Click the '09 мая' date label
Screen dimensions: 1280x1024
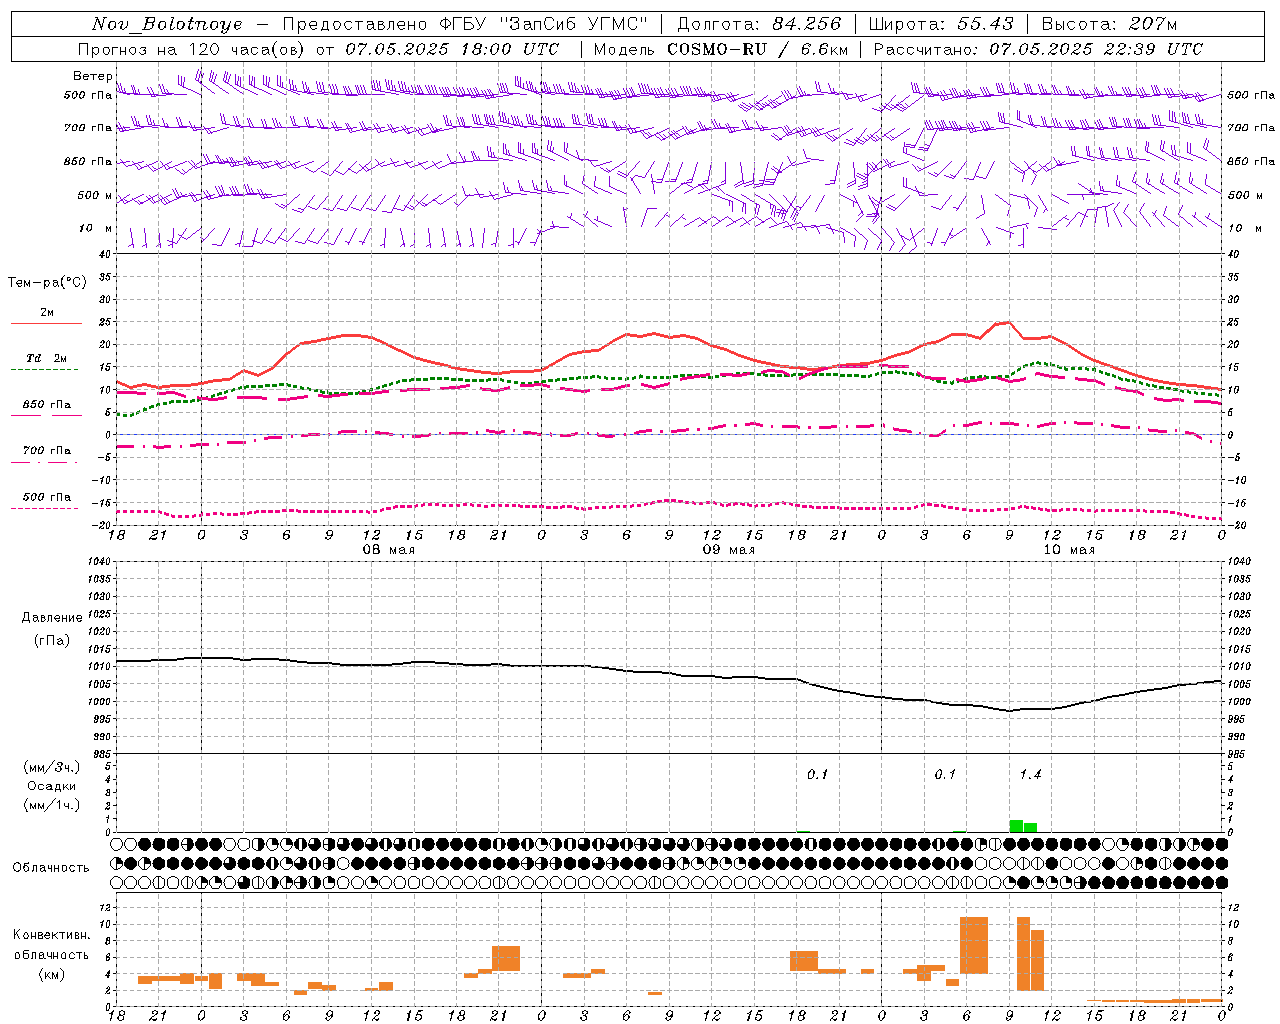tap(728, 550)
